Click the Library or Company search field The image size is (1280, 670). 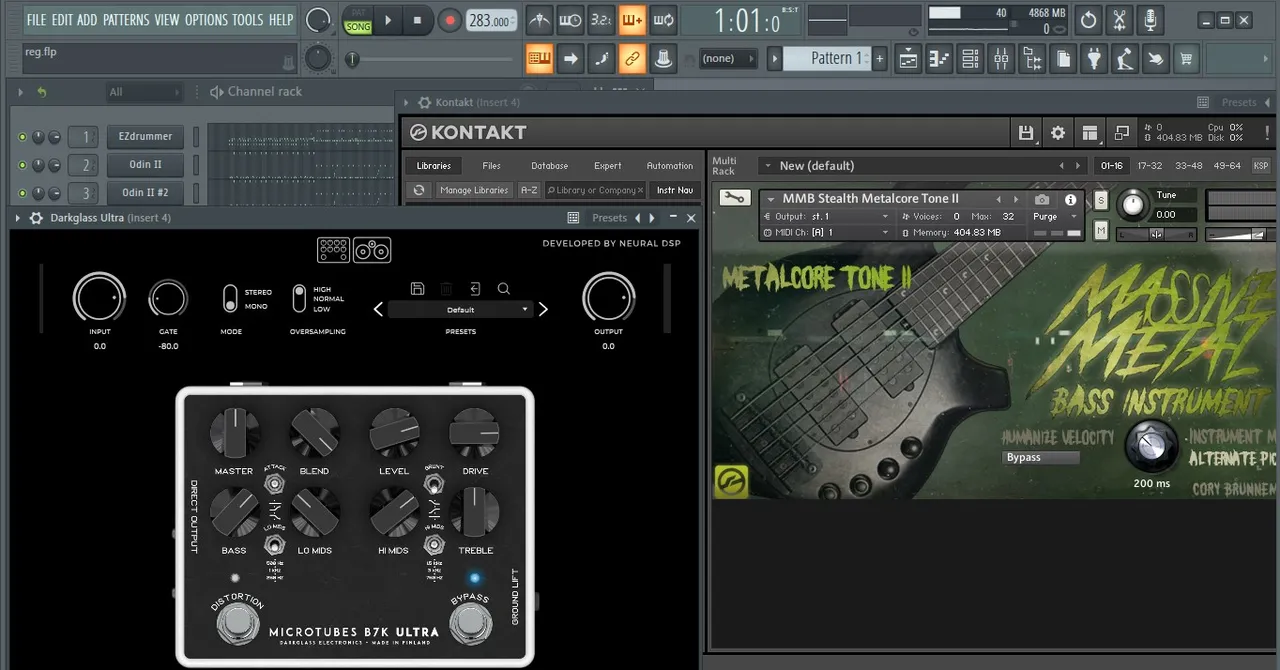pyautogui.click(x=595, y=190)
